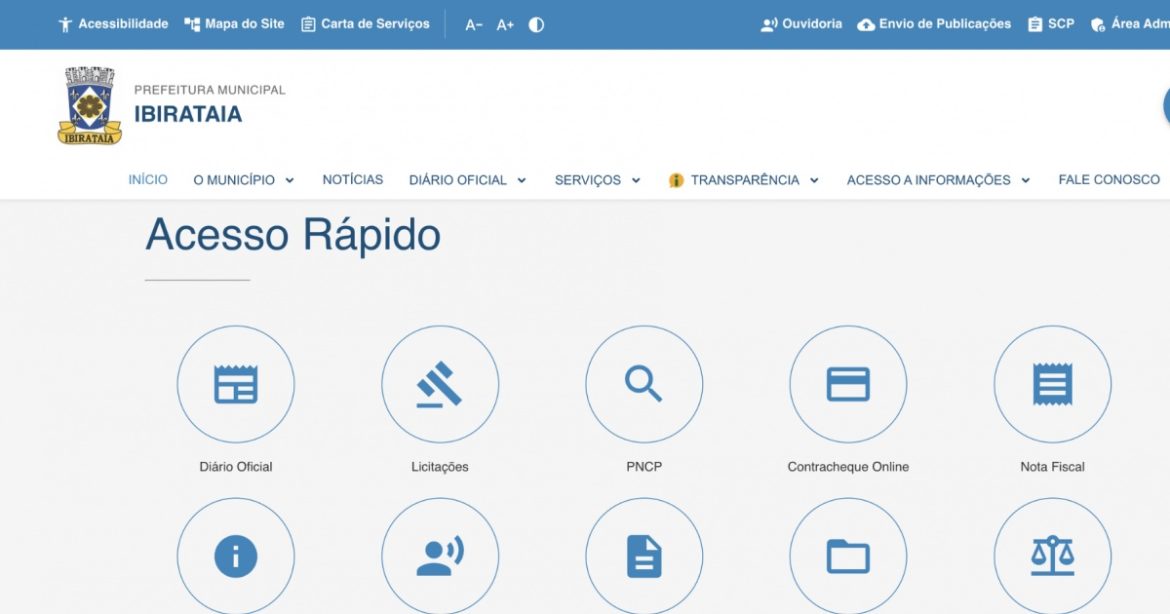Click the TRANSPARÊNCIA menu label
The width and height of the screenshot is (1170, 614).
pos(745,180)
